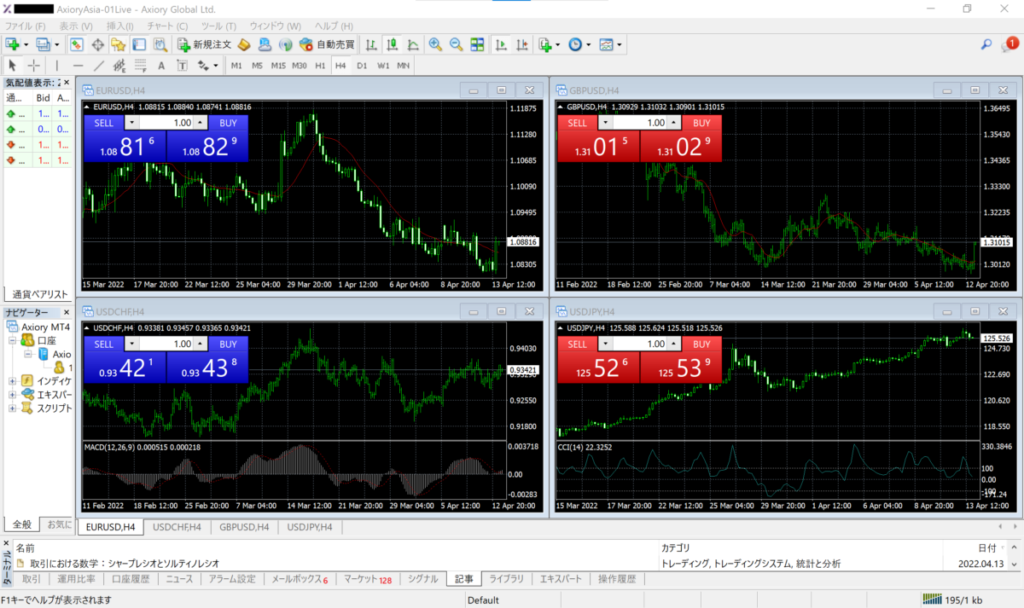The image size is (1024, 608).
Task: Select the Crosshair tool
Action: pos(33,65)
